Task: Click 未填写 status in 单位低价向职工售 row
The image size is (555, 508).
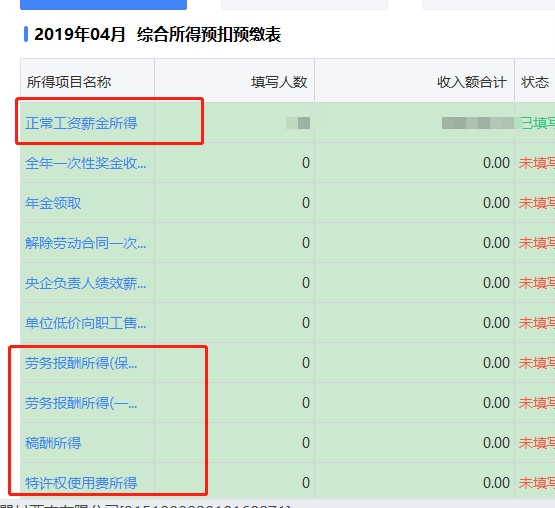Action: click(537, 323)
